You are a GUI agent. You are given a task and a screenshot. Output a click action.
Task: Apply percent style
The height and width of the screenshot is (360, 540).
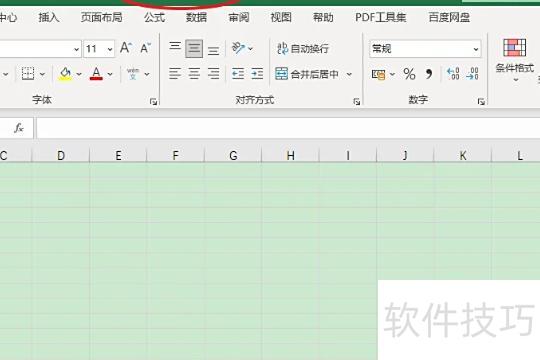click(409, 74)
